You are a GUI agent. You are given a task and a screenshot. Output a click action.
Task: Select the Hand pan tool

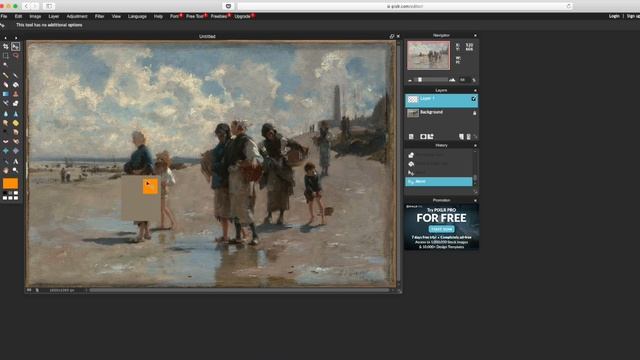(x=5, y=170)
